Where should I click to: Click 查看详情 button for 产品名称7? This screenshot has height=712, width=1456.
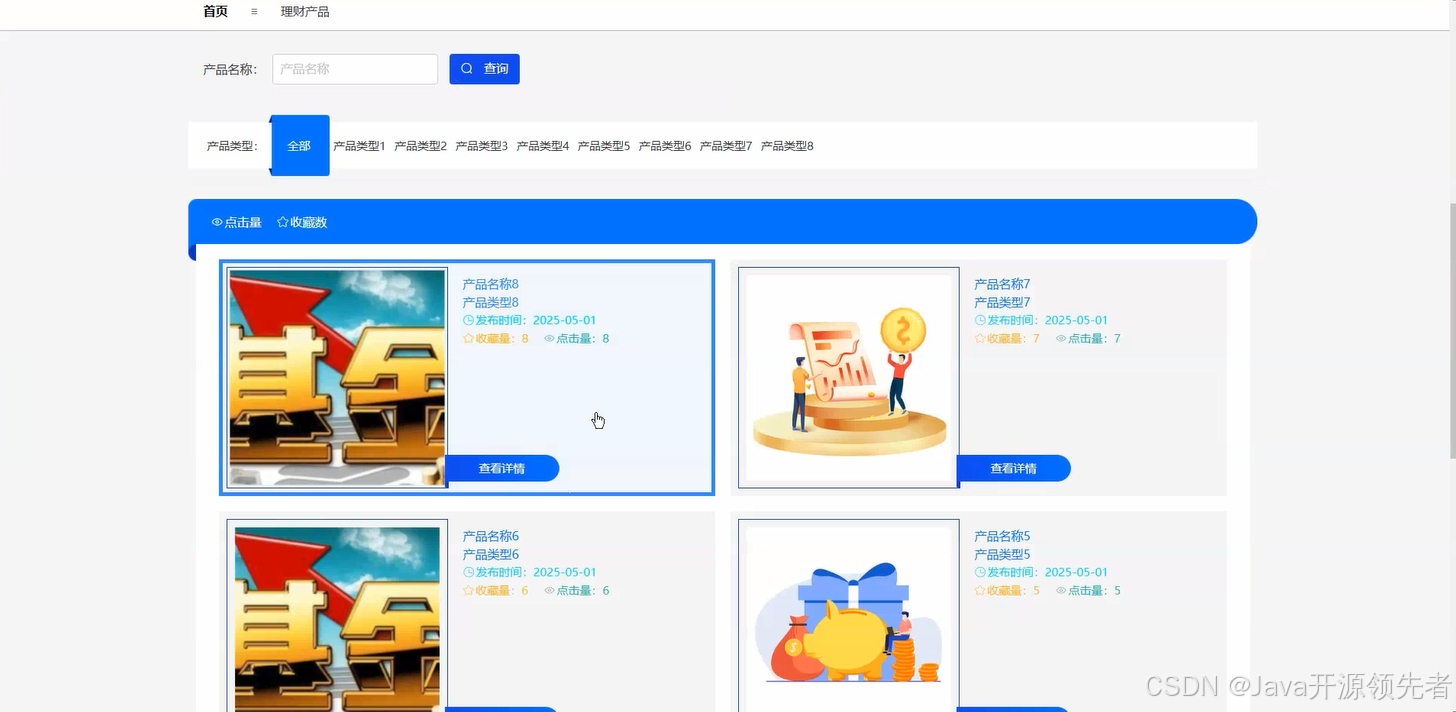[1014, 468]
